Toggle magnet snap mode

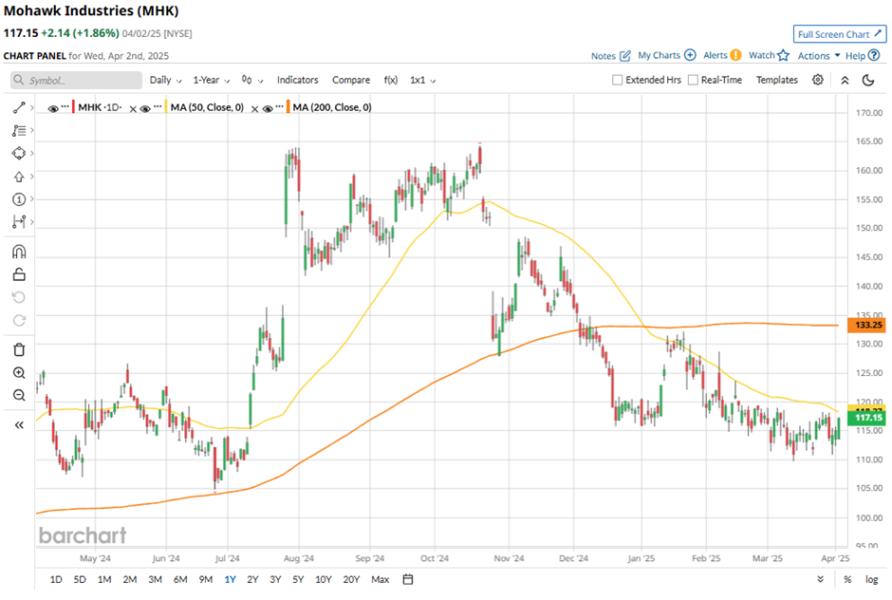tap(19, 251)
